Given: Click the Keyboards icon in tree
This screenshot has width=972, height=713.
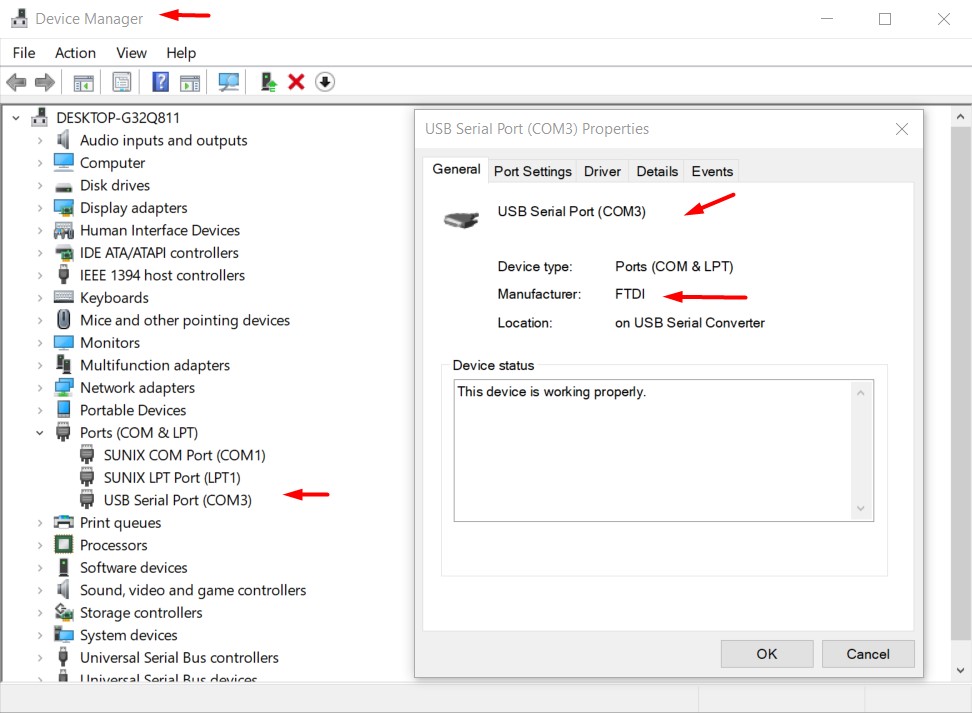Looking at the screenshot, I should (63, 297).
